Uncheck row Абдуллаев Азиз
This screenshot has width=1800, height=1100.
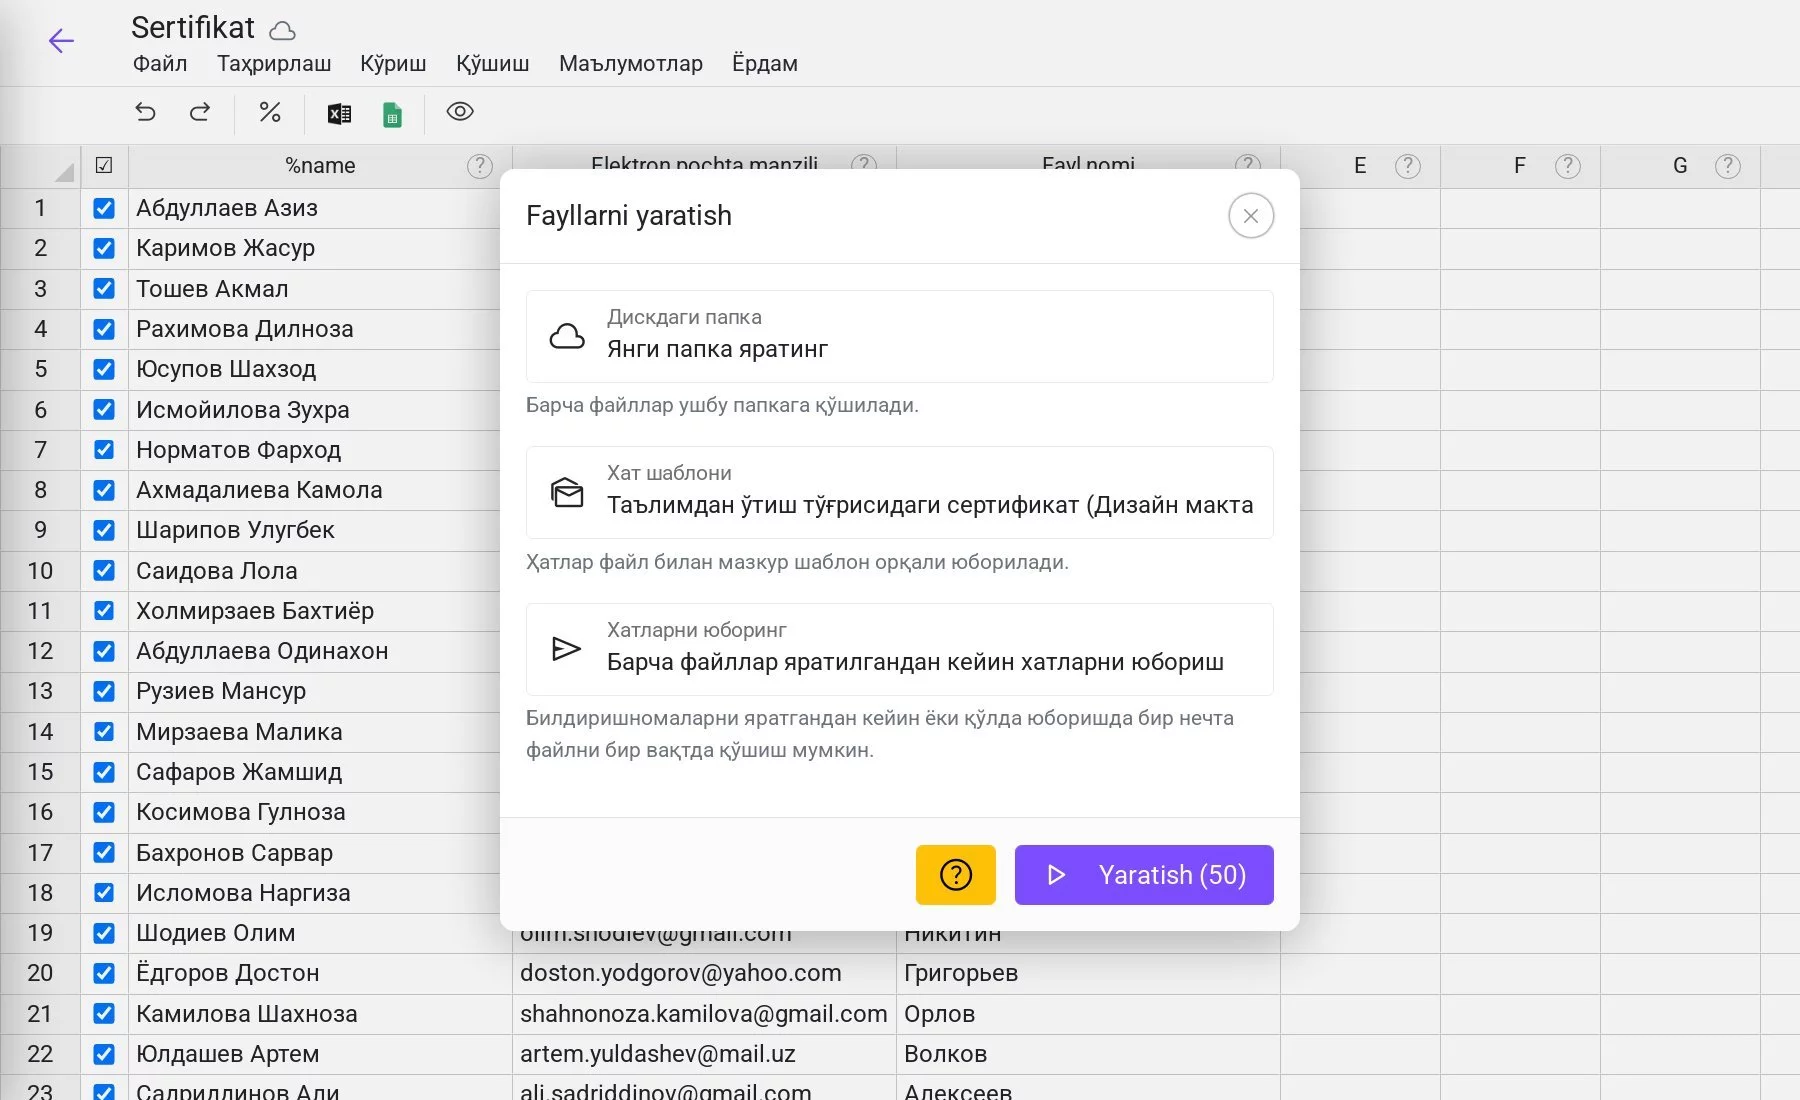104,208
